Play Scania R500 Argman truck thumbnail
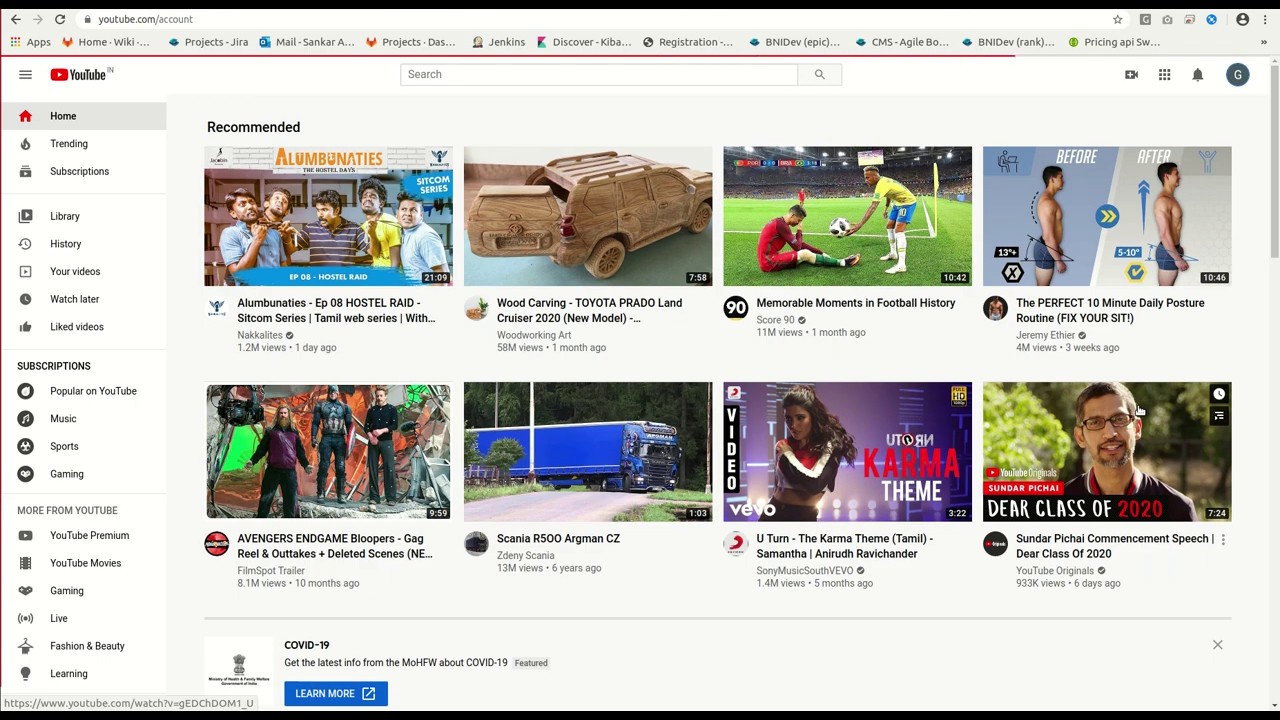 588,452
